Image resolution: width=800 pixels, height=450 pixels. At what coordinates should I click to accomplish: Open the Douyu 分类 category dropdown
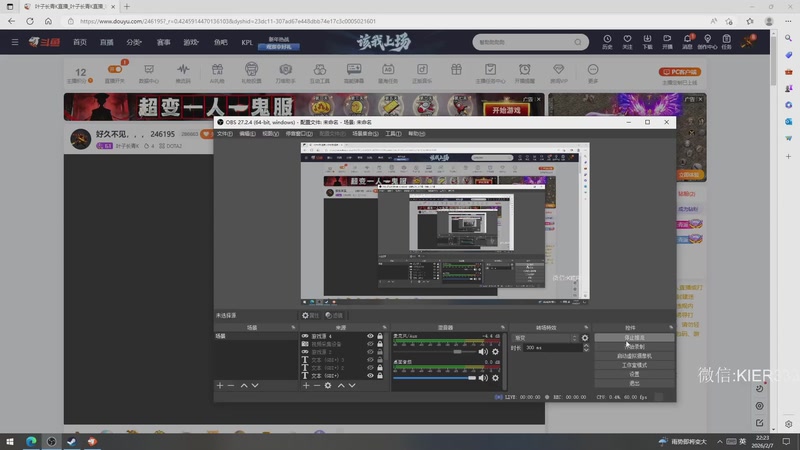134,42
